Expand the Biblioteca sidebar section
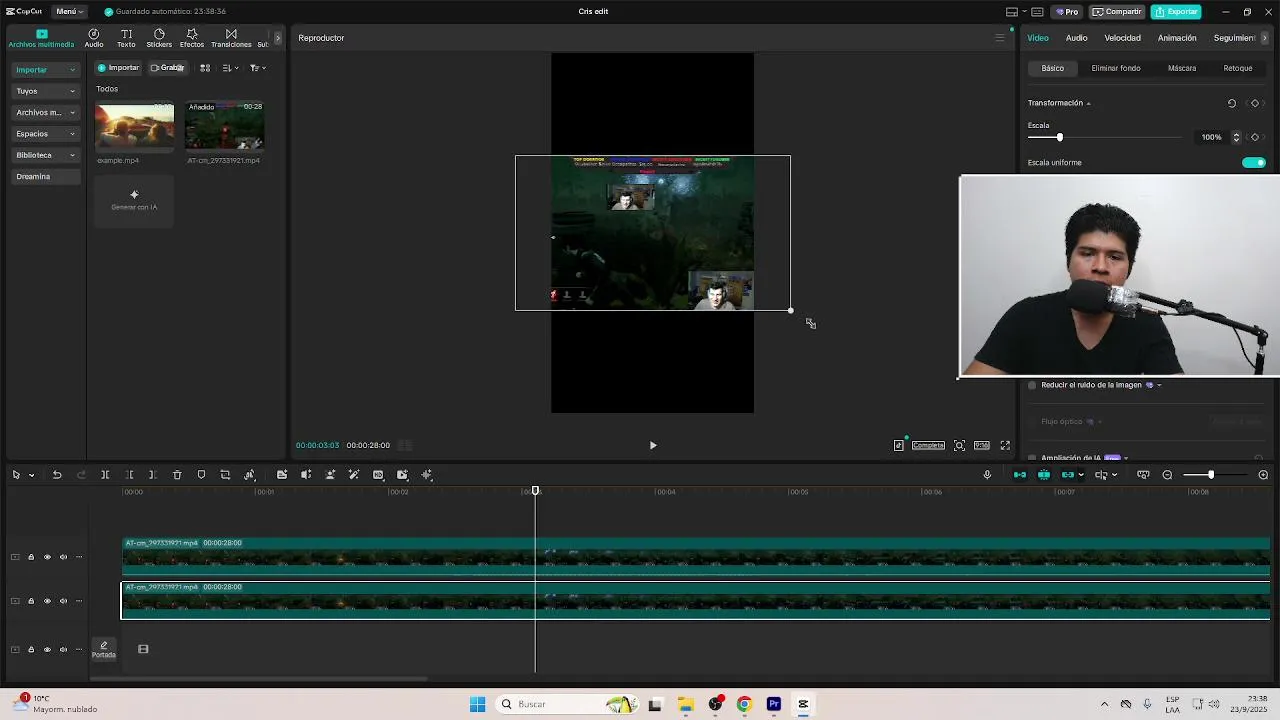 [46, 155]
